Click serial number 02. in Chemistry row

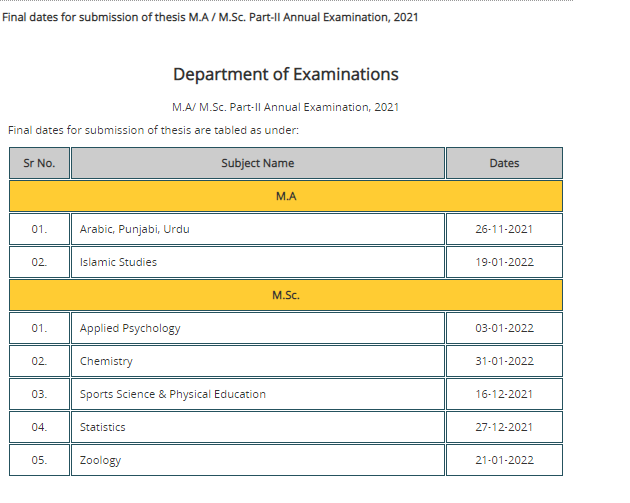point(39,361)
